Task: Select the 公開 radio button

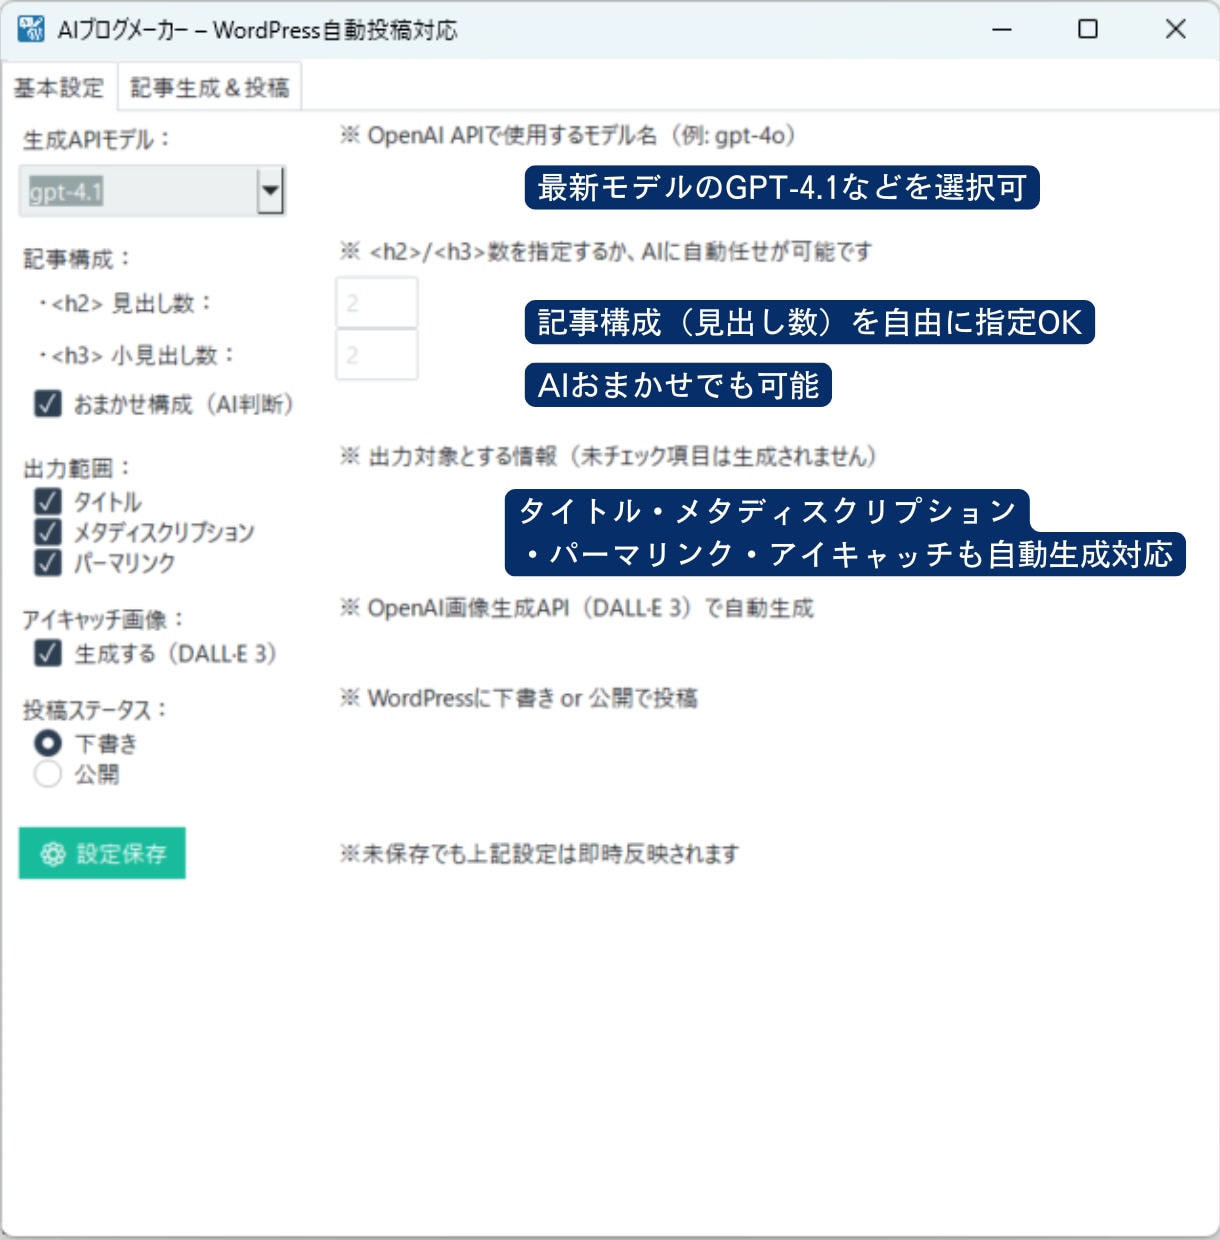Action: coord(48,774)
